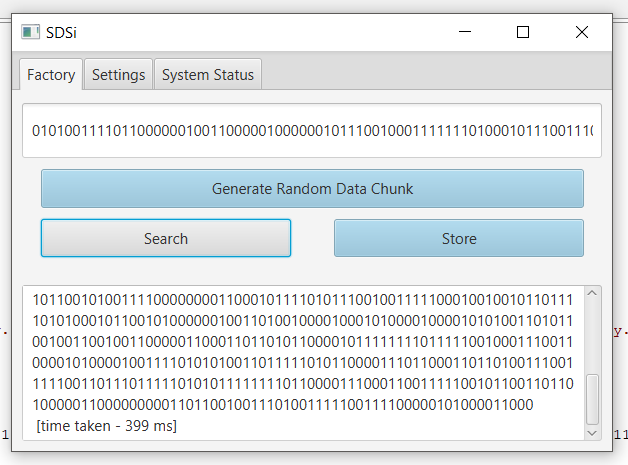Click the Search button
Screen dimensions: 628x465
(x=166, y=238)
